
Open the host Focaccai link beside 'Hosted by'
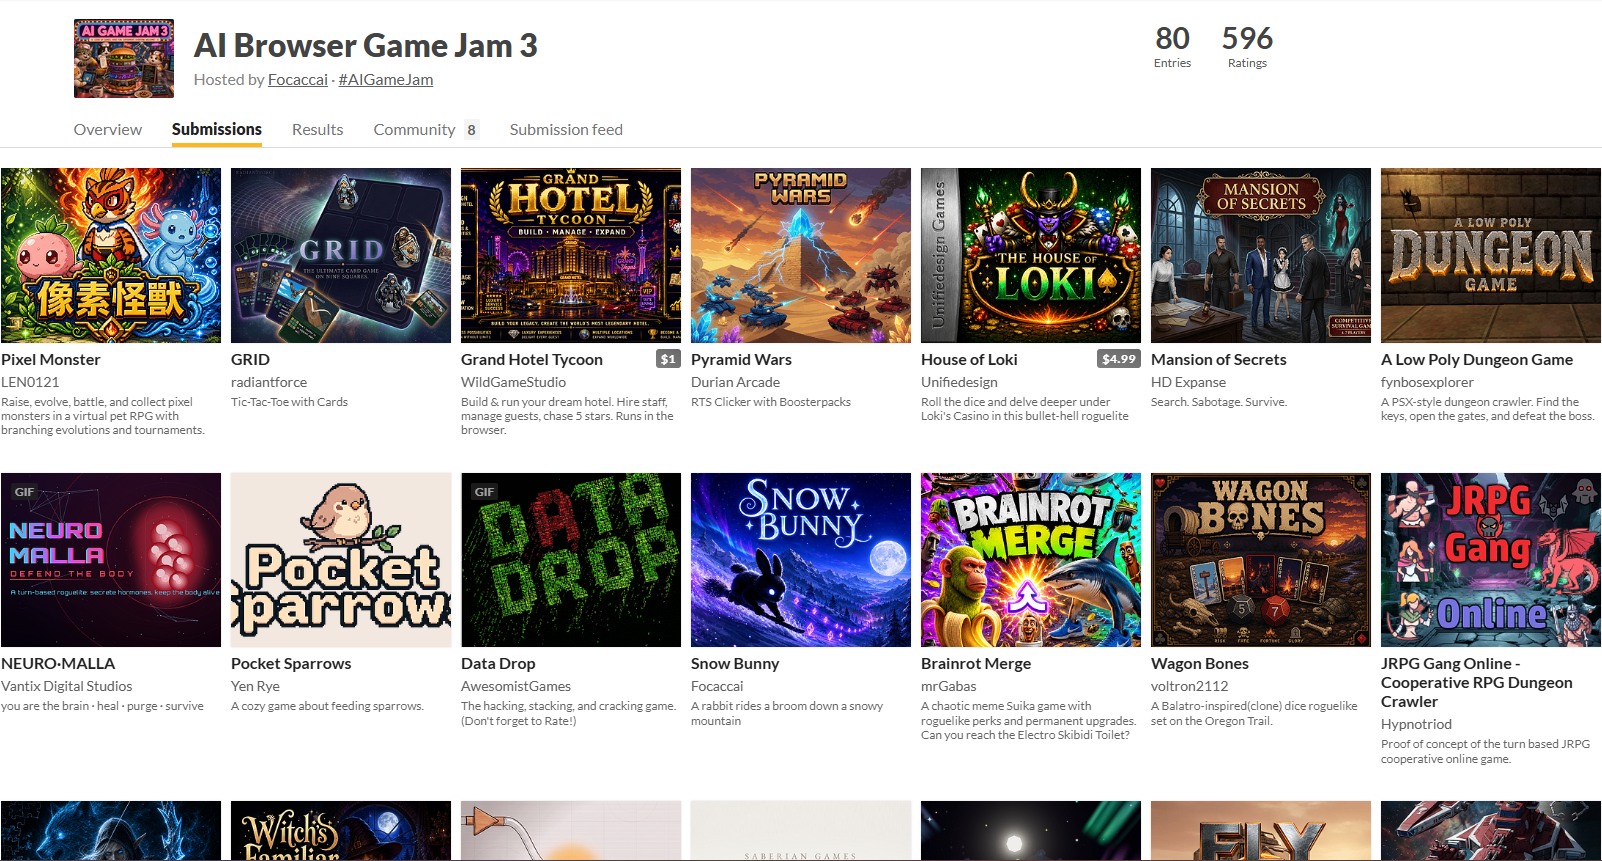coord(298,80)
